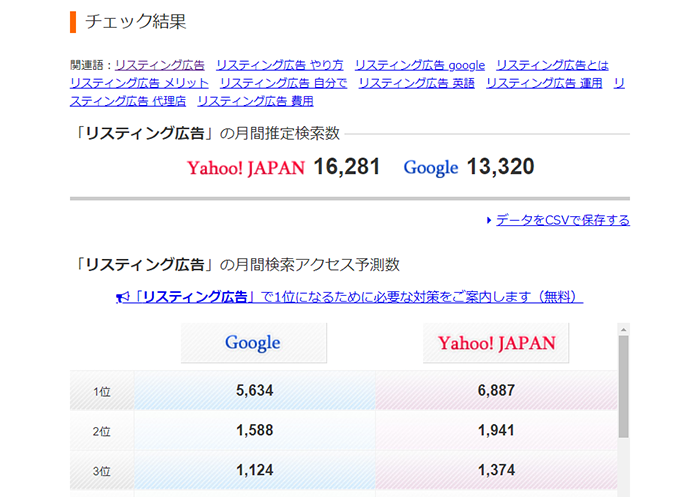Click the 1位 row label
Viewport: 700px width, 497px height.
(x=102, y=392)
